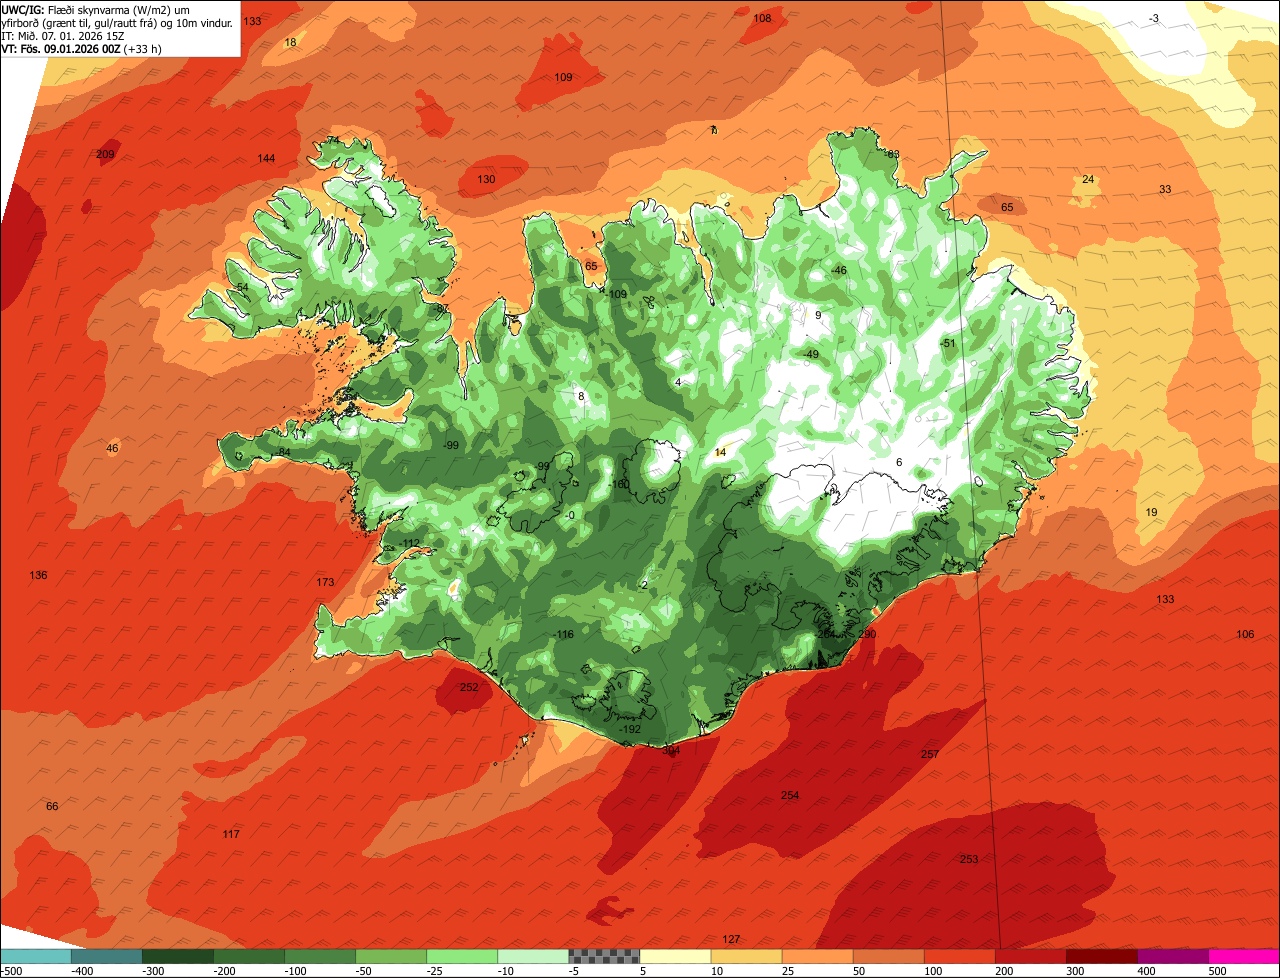1280x978 pixels.
Task: Pick the -50 to -25 light green swatch
Action: tap(391, 955)
